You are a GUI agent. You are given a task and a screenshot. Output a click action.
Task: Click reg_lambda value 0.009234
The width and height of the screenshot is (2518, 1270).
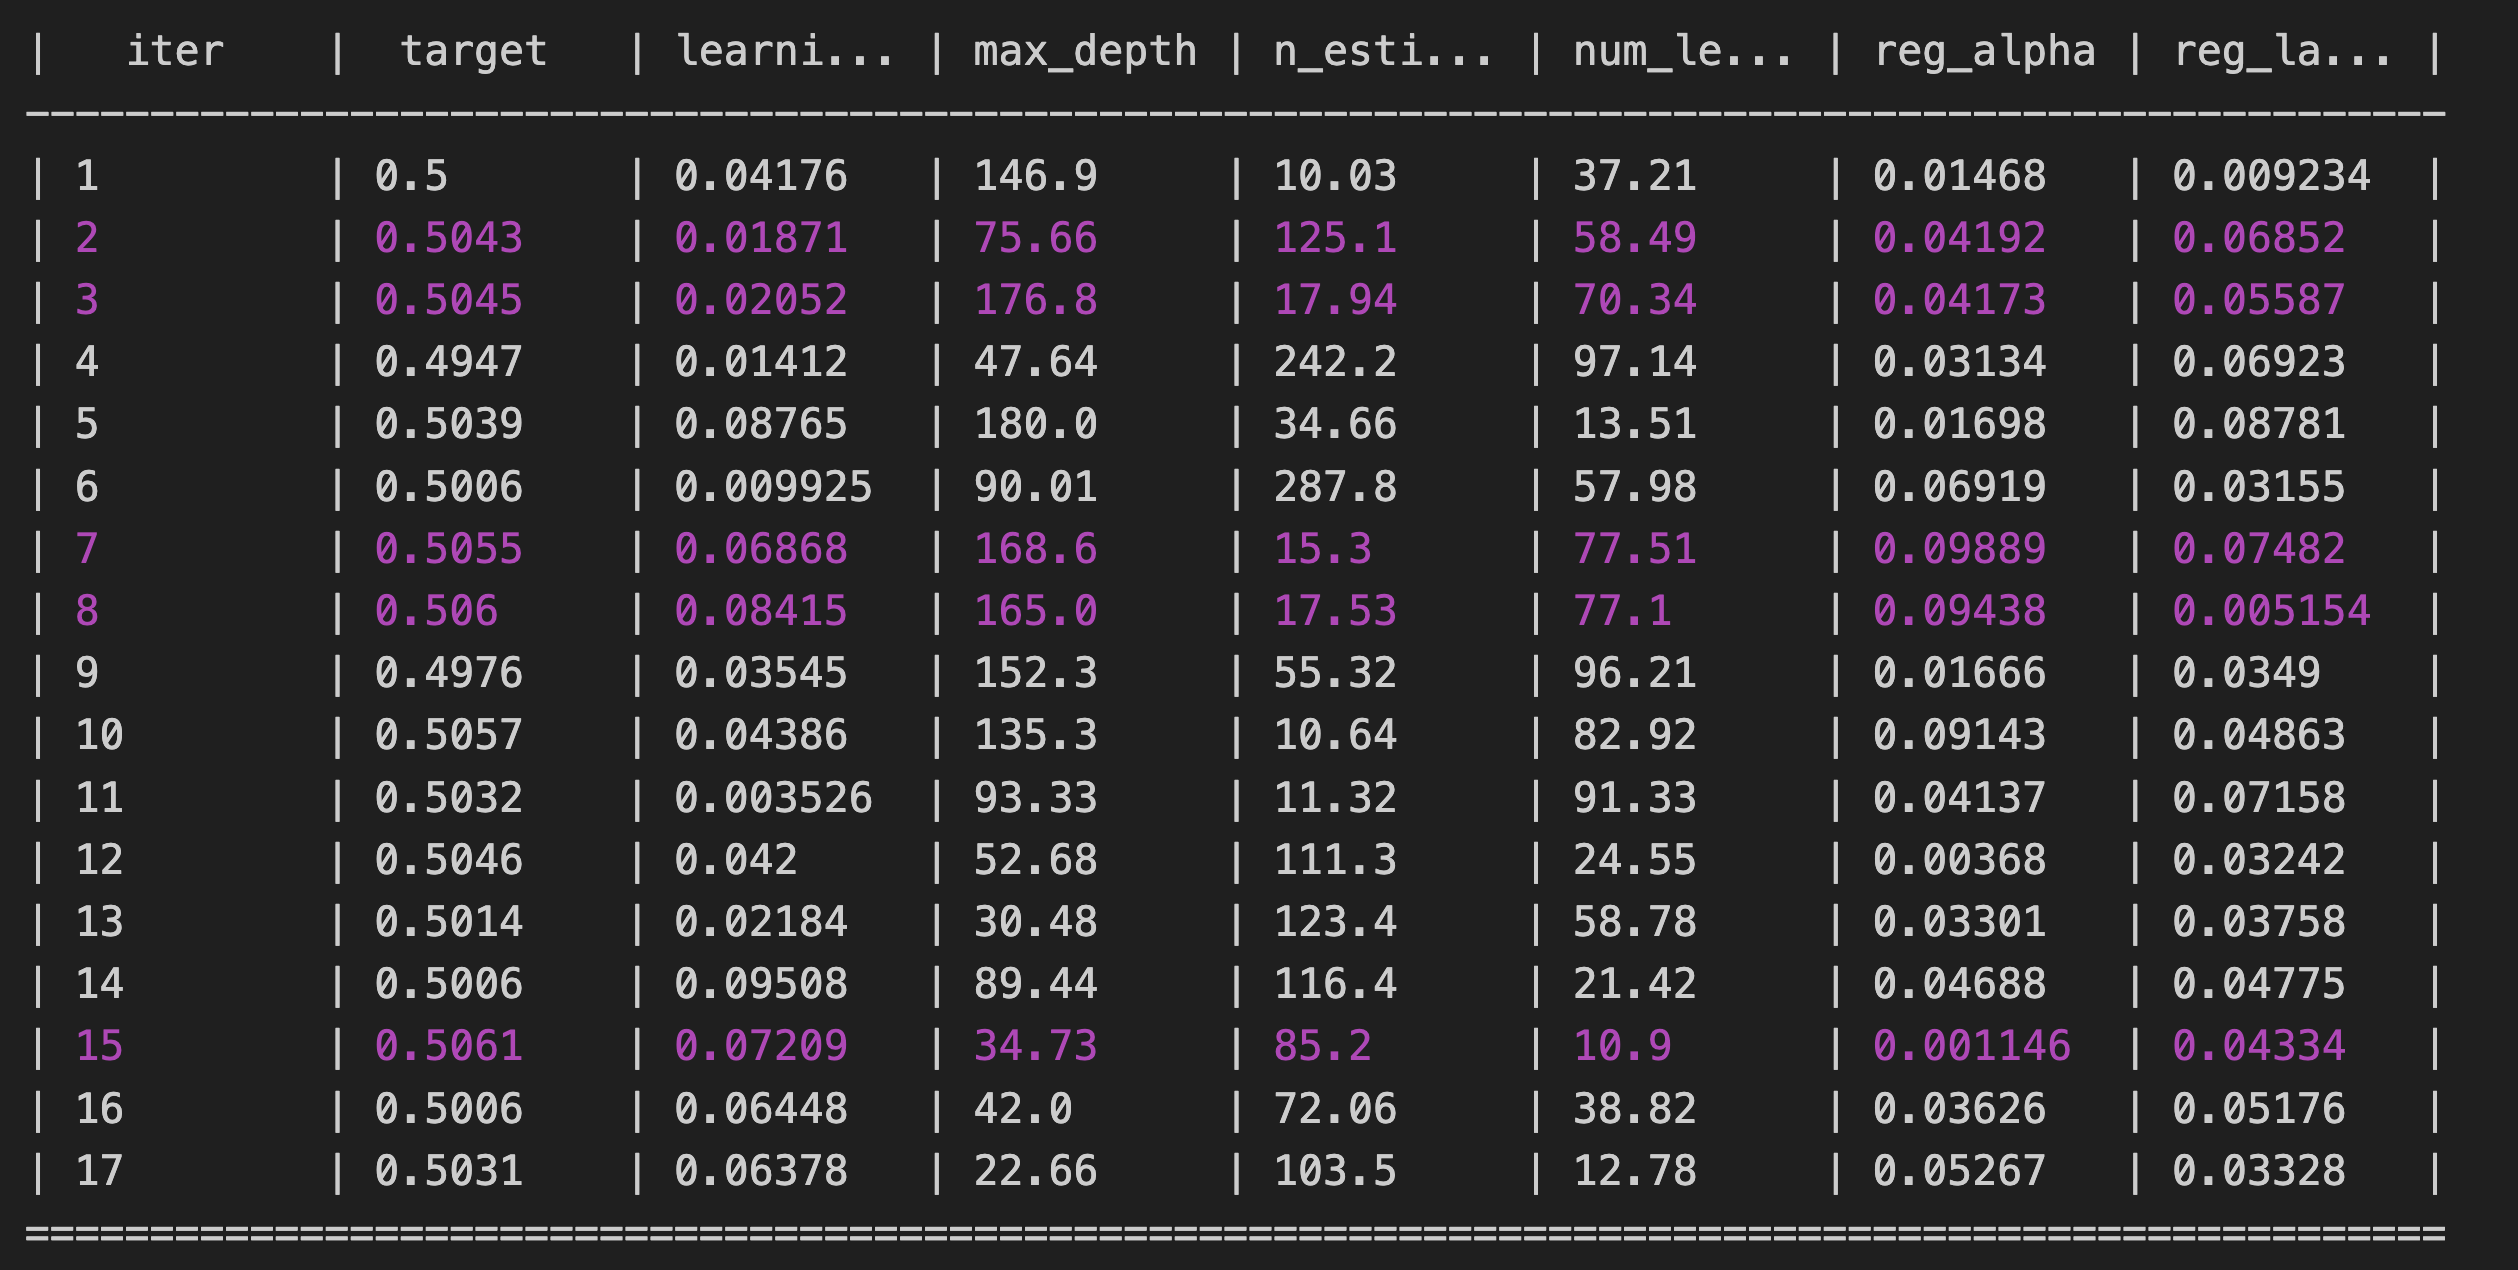[2271, 176]
